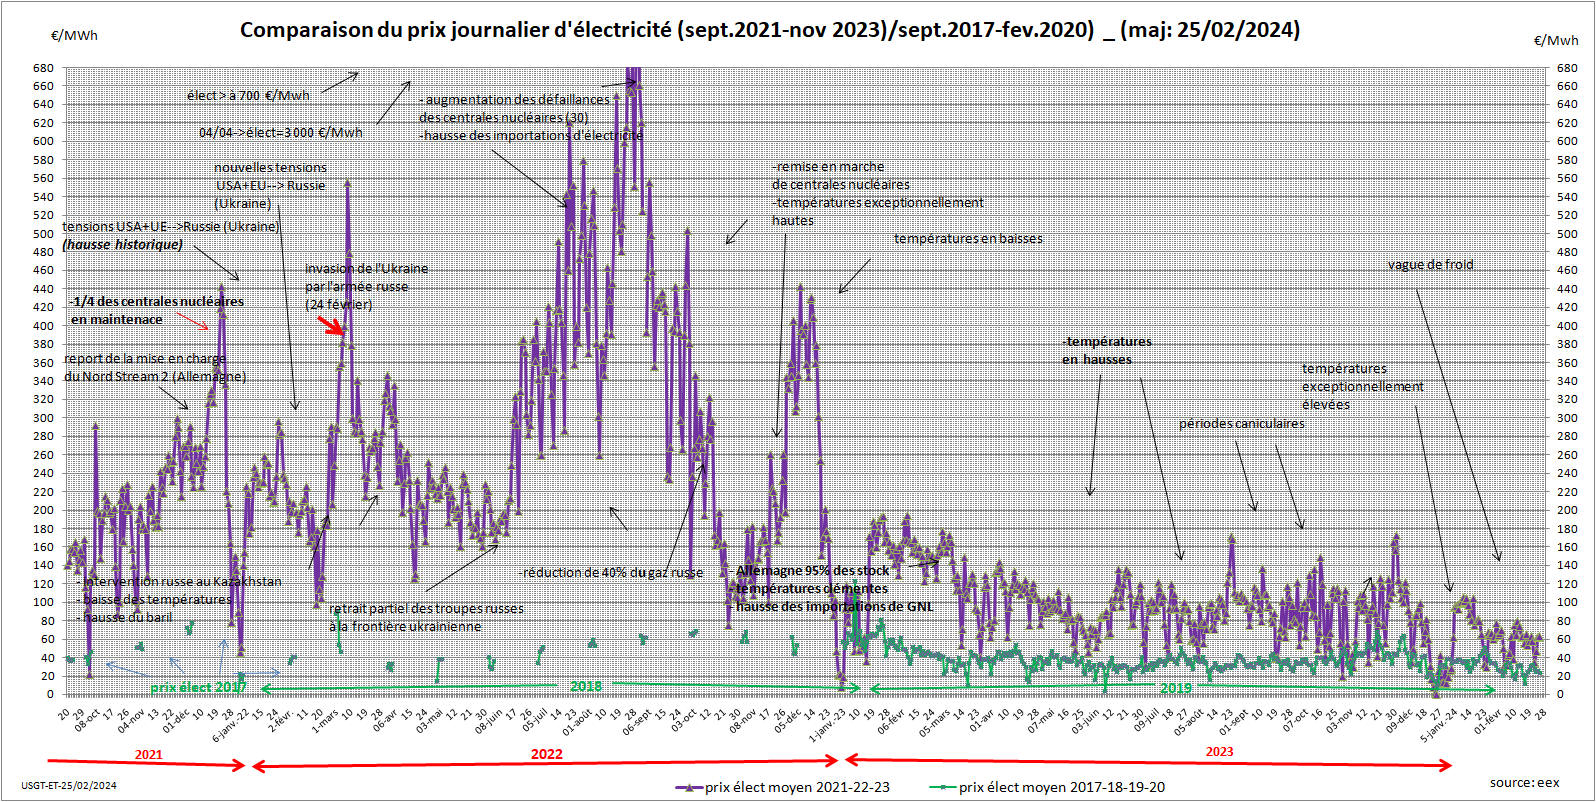
Task: Select '- intervention russe au Kazakhstan' note
Action: tap(179, 582)
